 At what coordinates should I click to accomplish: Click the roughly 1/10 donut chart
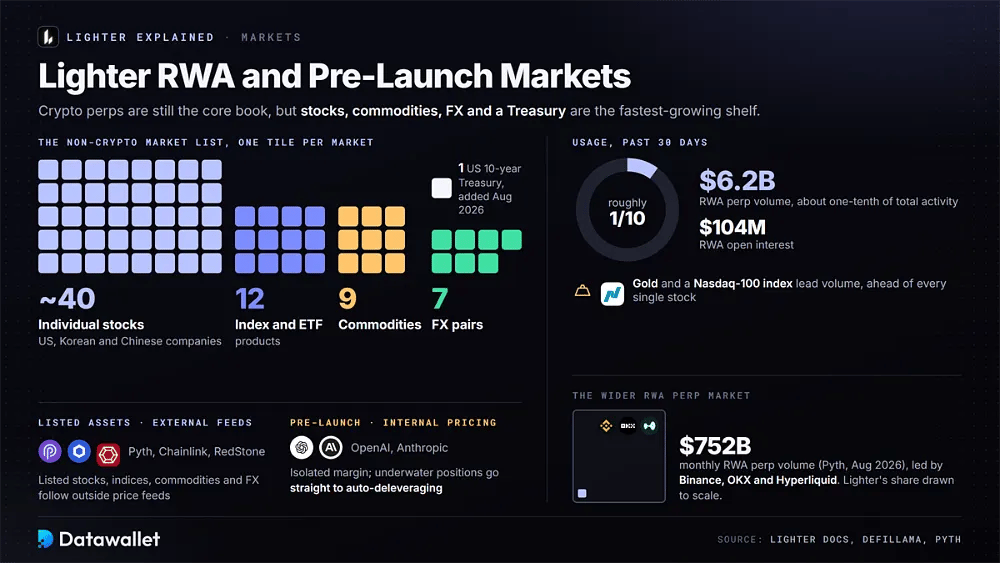tap(627, 210)
